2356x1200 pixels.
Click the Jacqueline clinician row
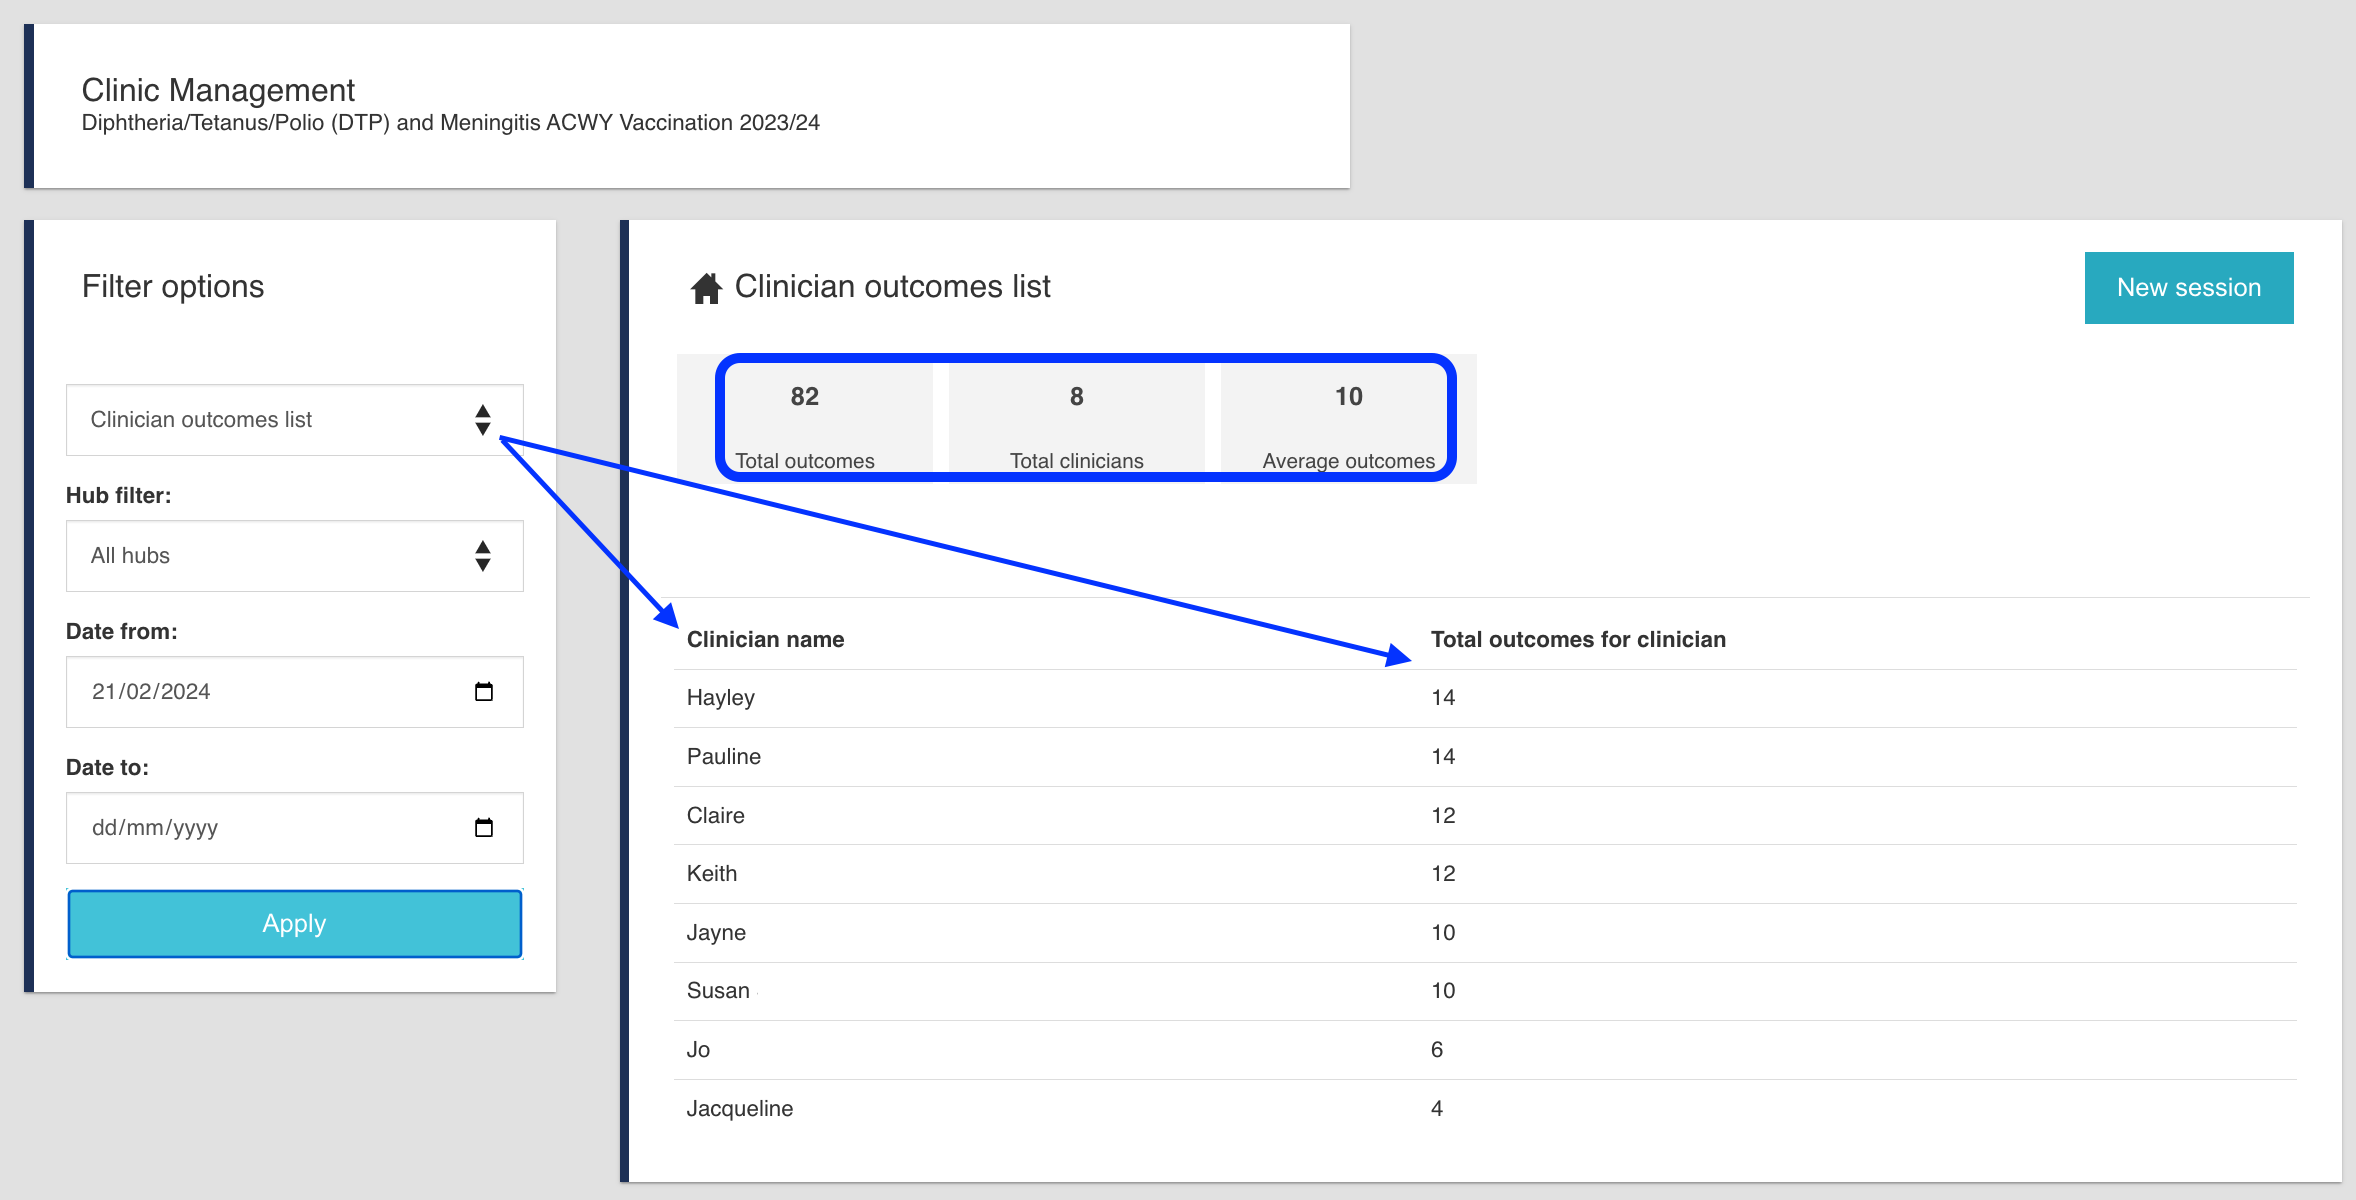740,1109
